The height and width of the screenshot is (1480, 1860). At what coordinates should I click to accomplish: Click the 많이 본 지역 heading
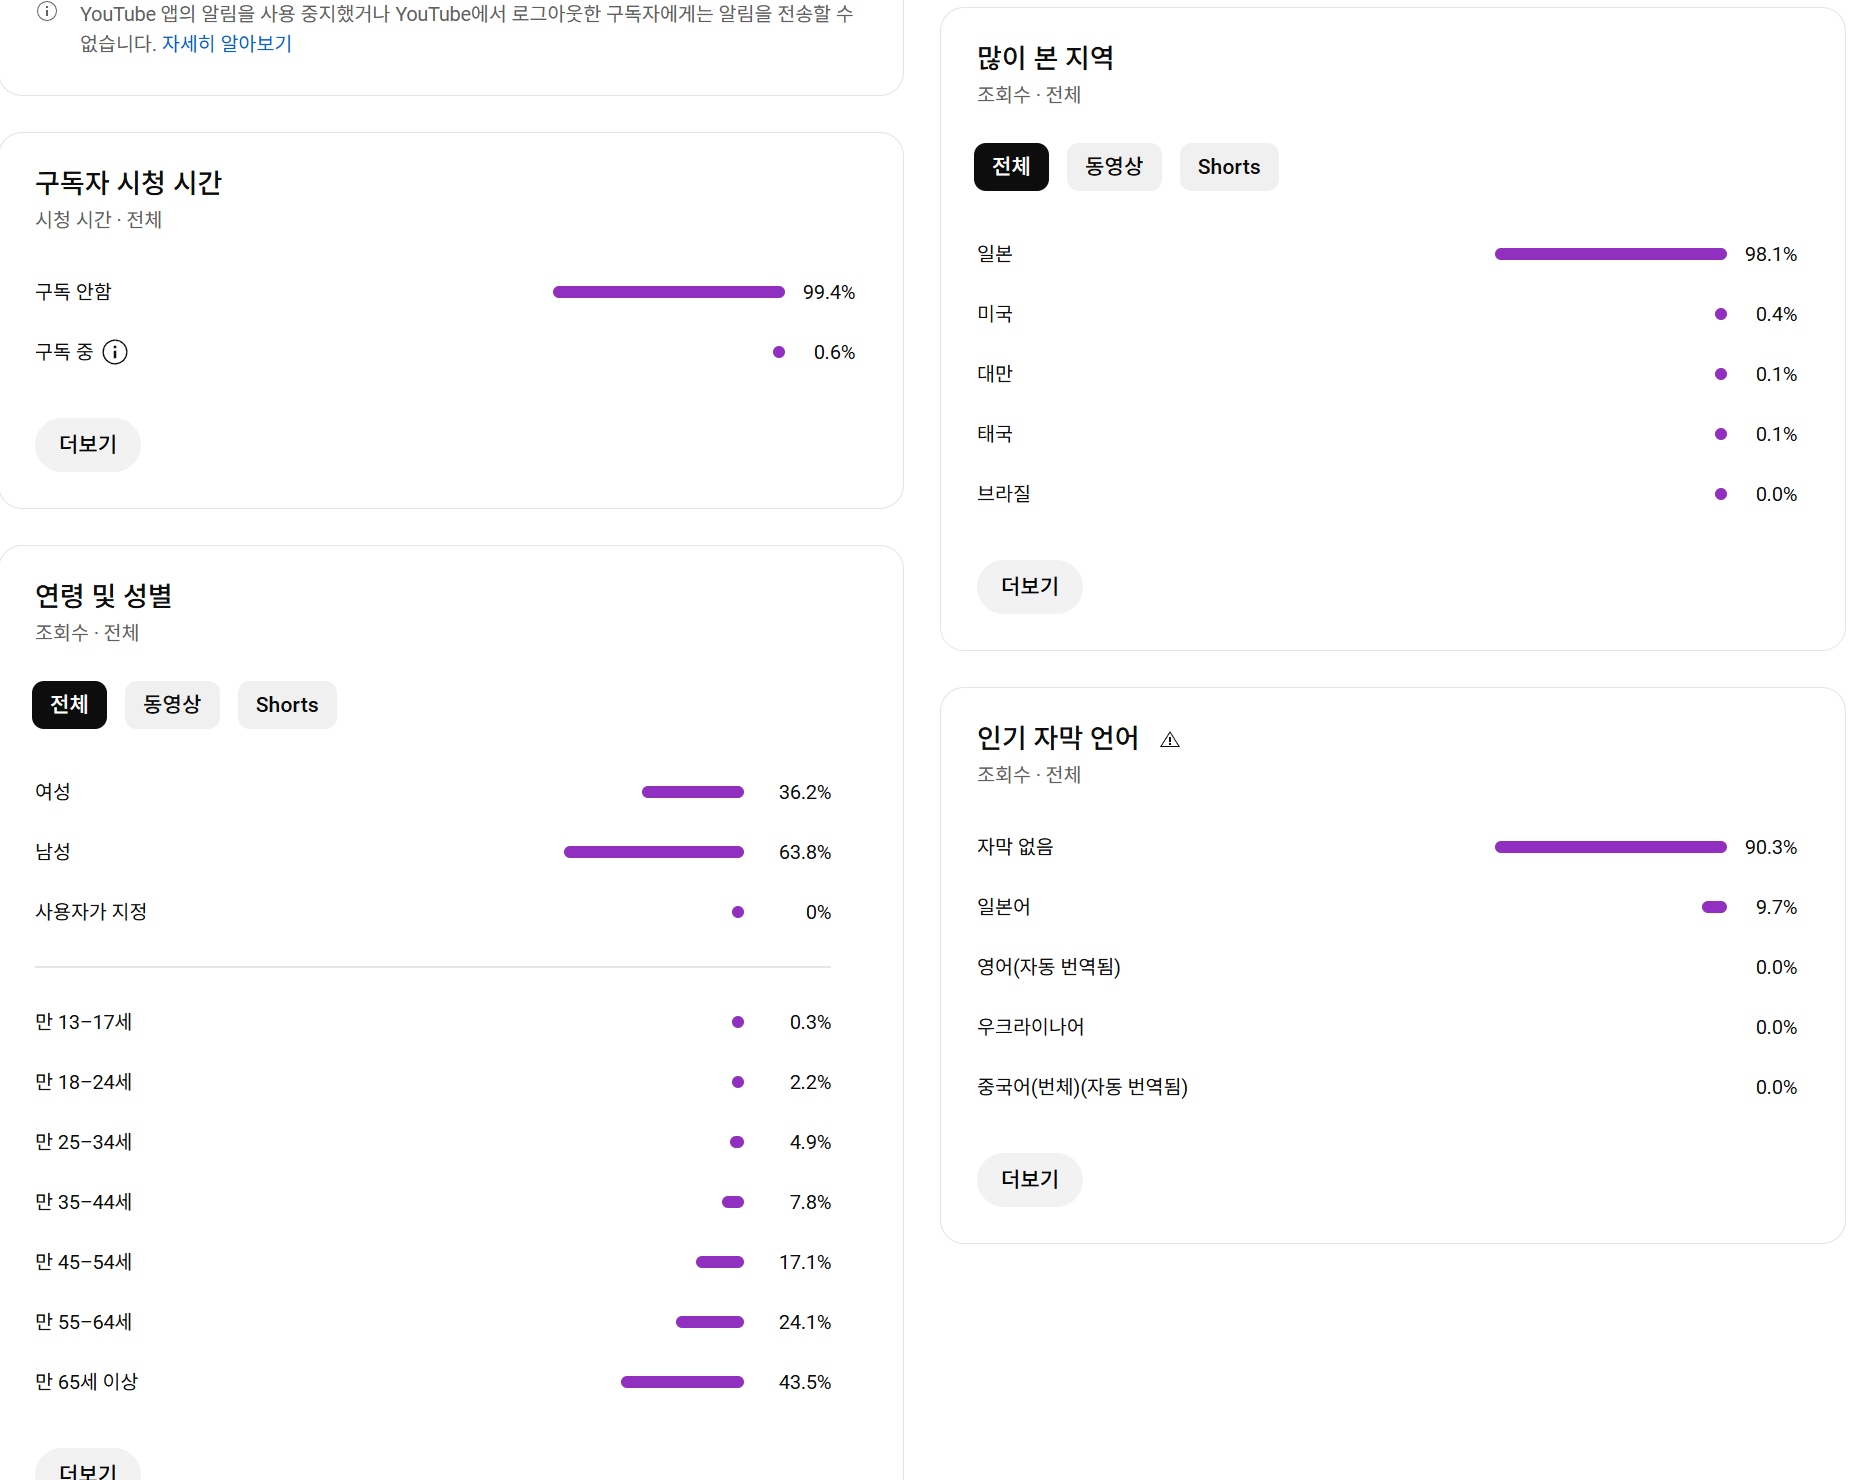click(1045, 58)
